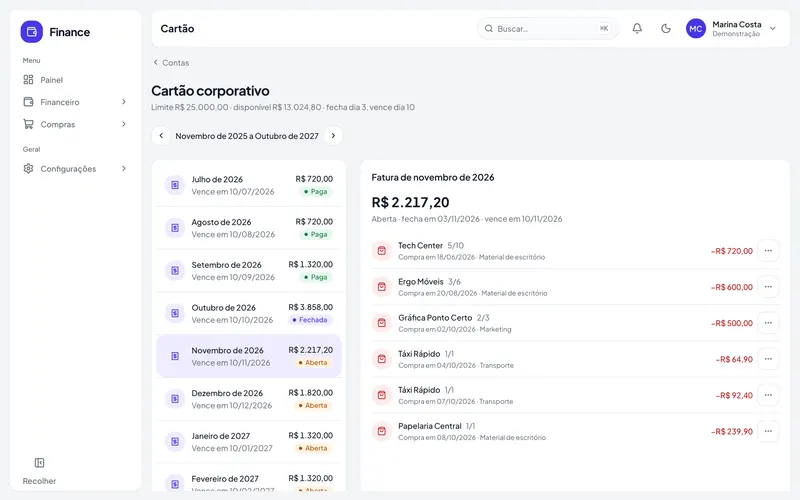Click the Agosto de 2026 invoice icon
The height and width of the screenshot is (500, 800).
point(175,228)
